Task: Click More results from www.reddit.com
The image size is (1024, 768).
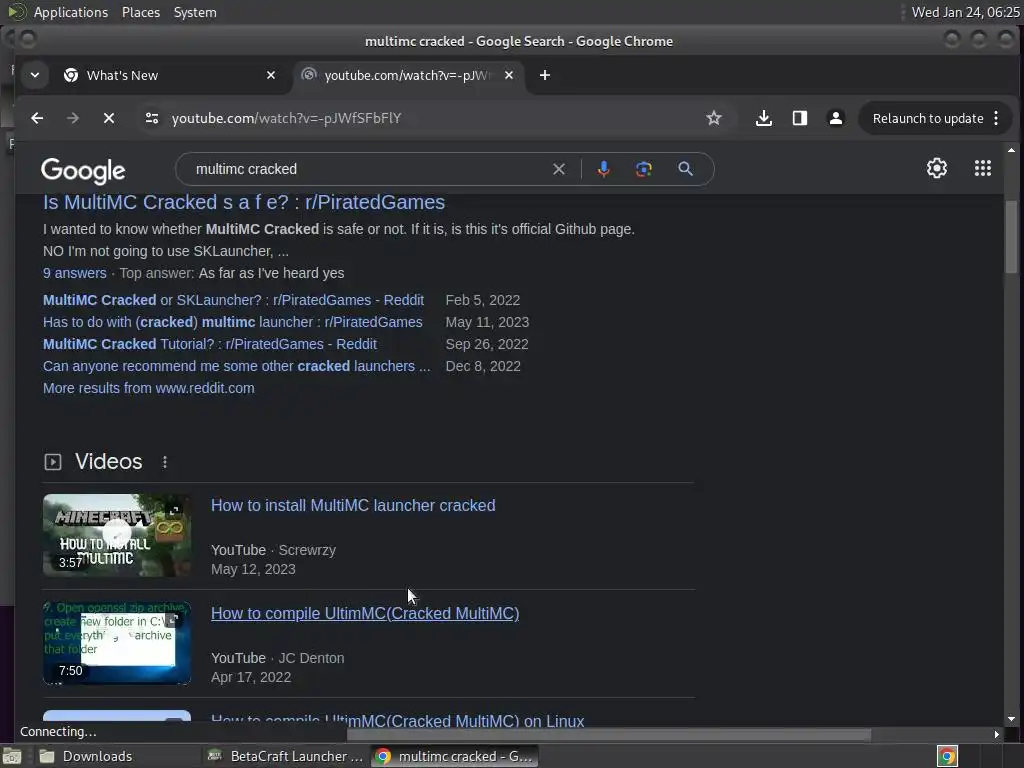Action: pyautogui.click(x=149, y=388)
